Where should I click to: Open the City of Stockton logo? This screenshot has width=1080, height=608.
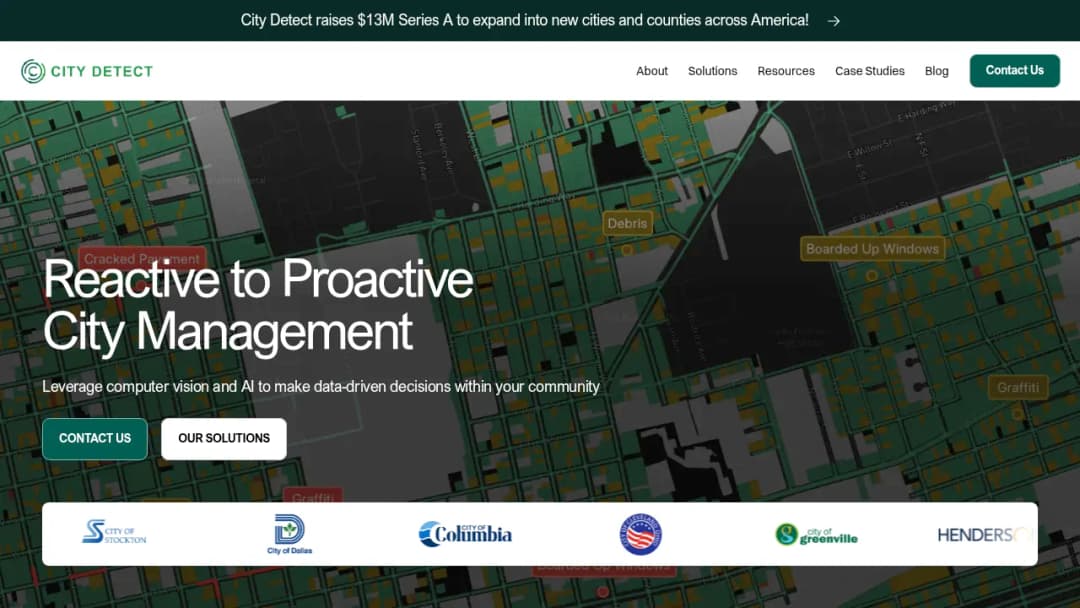(114, 532)
